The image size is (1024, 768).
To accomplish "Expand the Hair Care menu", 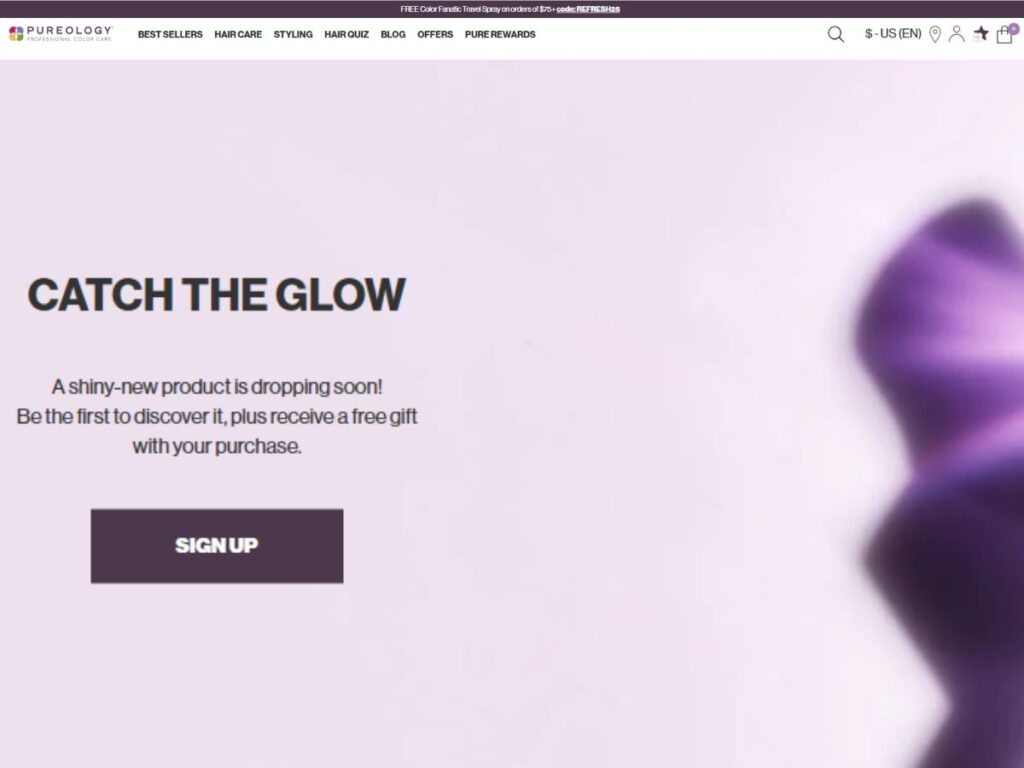I will 238,35.
